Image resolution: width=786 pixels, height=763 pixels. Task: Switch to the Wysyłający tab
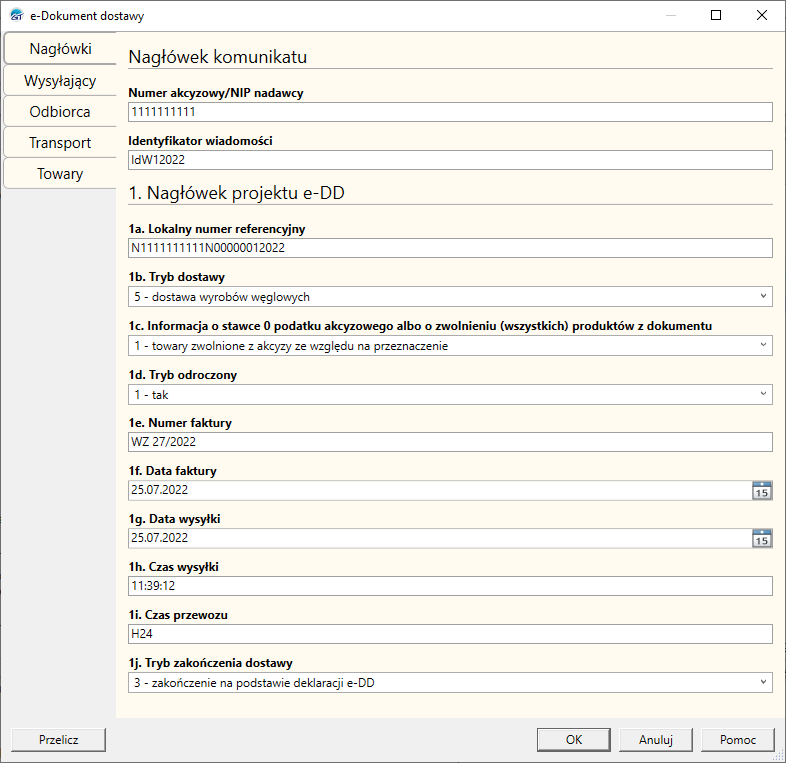60,81
